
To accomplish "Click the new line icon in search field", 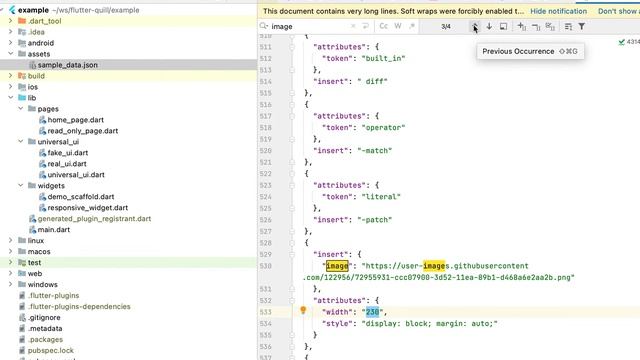I will point(366,26).
